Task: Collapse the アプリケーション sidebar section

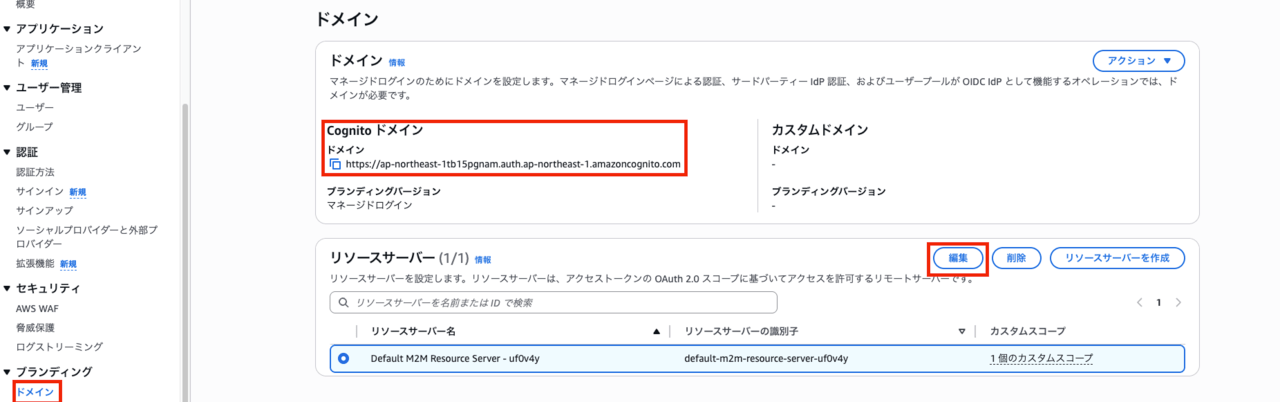Action: click(7, 29)
